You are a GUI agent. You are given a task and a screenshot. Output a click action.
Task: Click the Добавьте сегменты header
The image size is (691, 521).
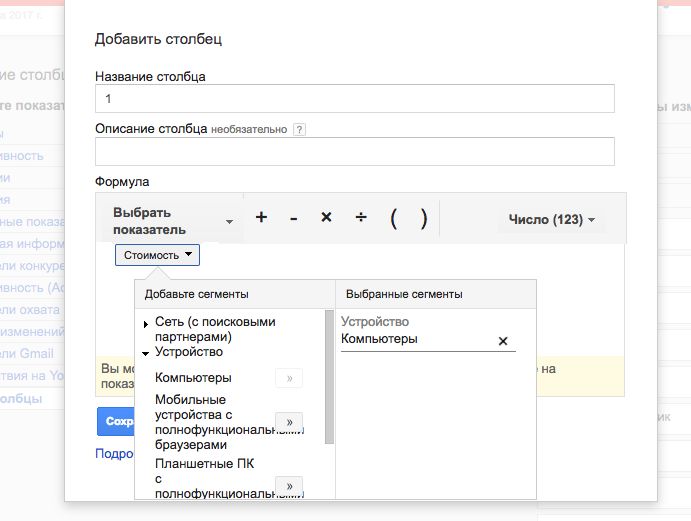(x=197, y=294)
